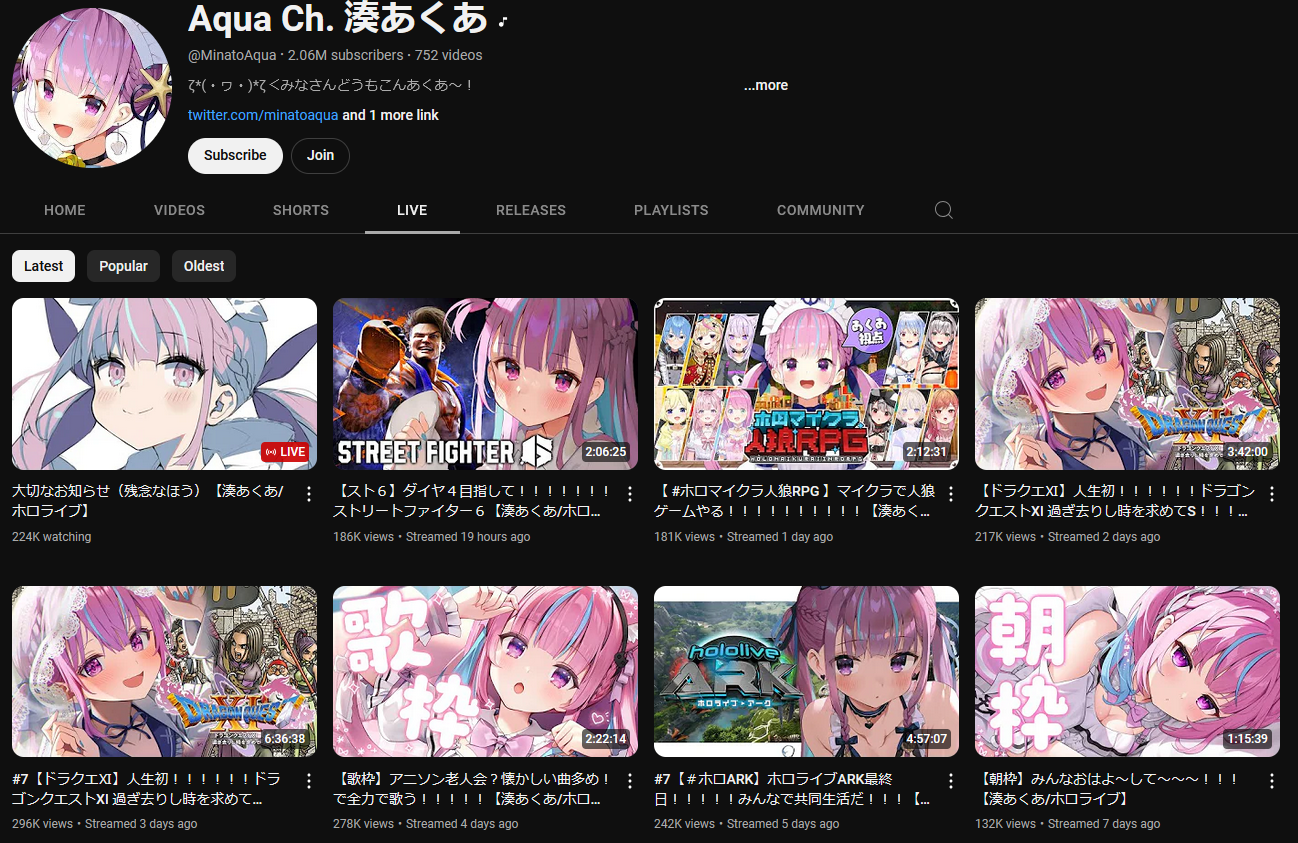Open Dragon Quest XI thumbnail lasting 3:42:00

pos(1127,384)
